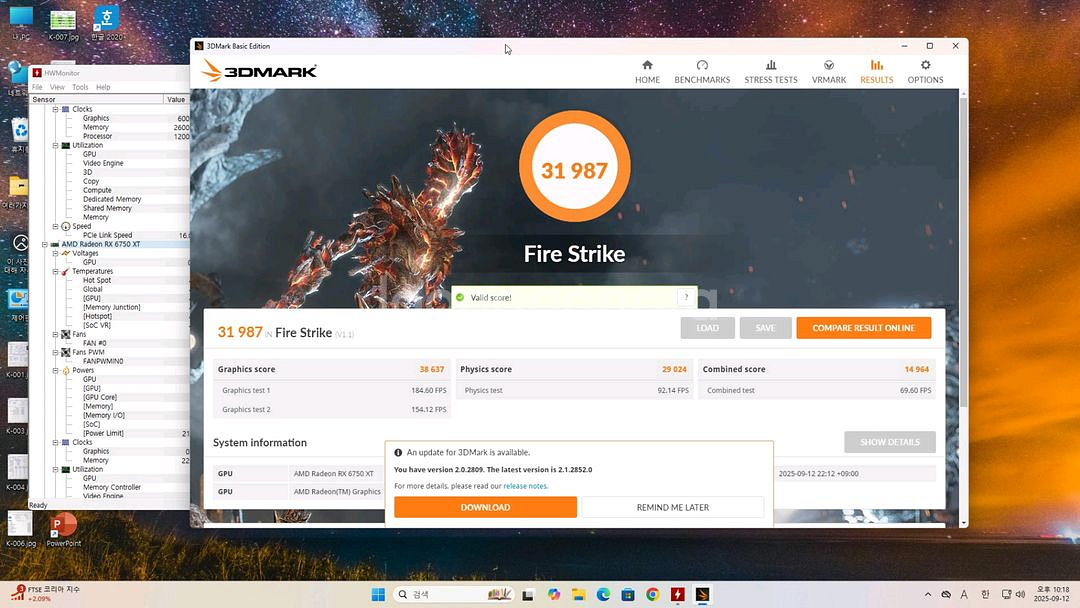
Task: Click the Value column header in HWMonitor
Action: (176, 99)
